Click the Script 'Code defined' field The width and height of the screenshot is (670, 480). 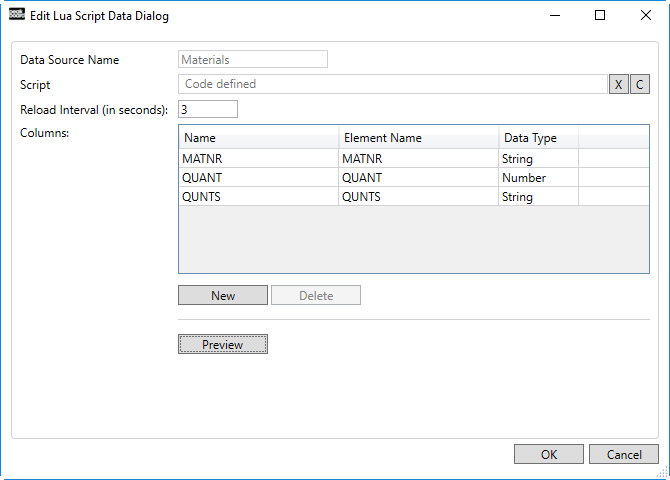393,84
